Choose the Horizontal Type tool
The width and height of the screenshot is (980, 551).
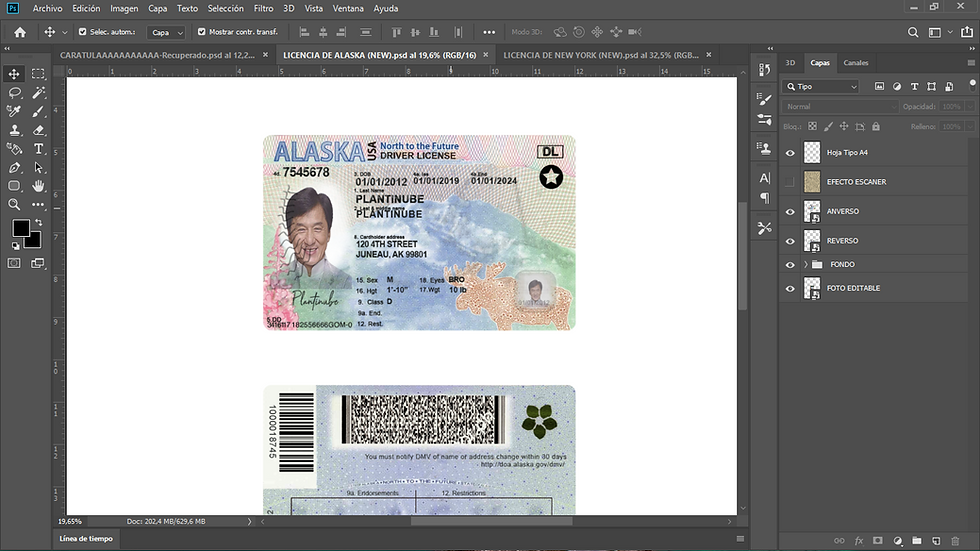(39, 149)
